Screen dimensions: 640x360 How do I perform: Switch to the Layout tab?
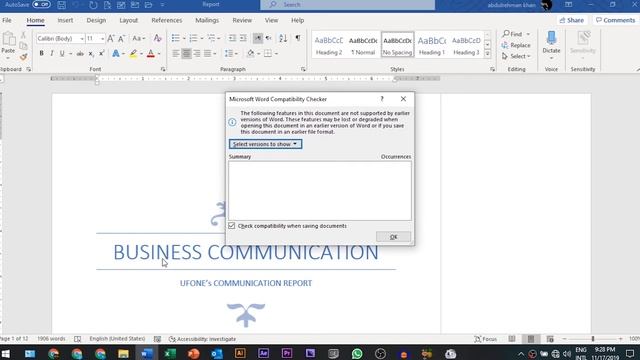(x=129, y=20)
